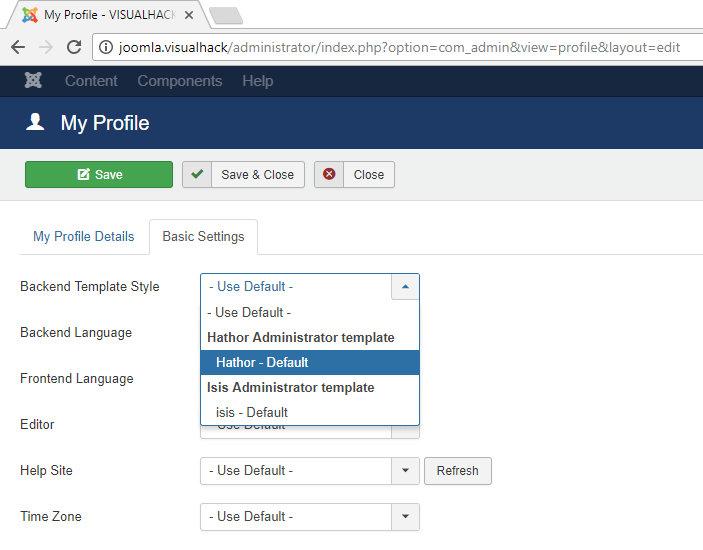Collapse the Backend Template Style dropdown arrow
The width and height of the screenshot is (703, 550).
(405, 286)
